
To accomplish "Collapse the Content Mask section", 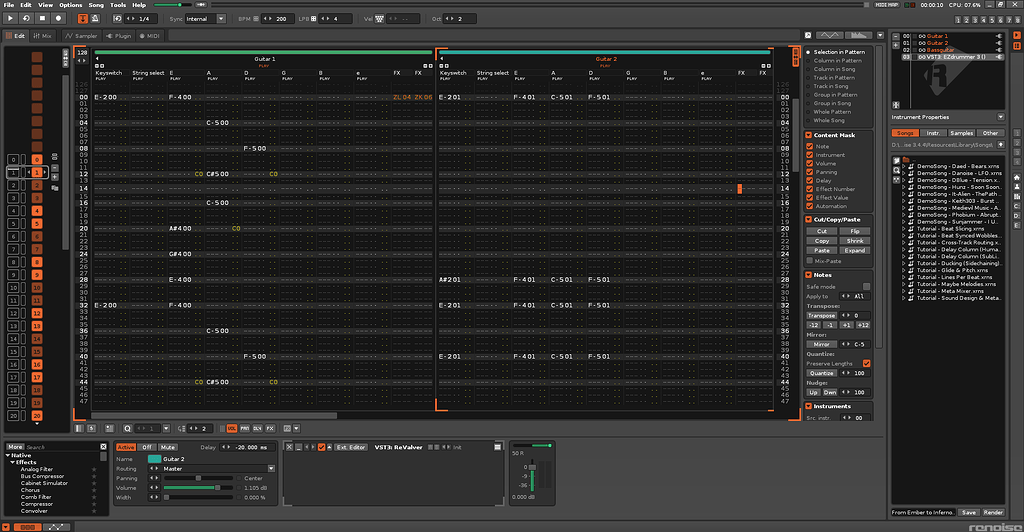I will 808,135.
